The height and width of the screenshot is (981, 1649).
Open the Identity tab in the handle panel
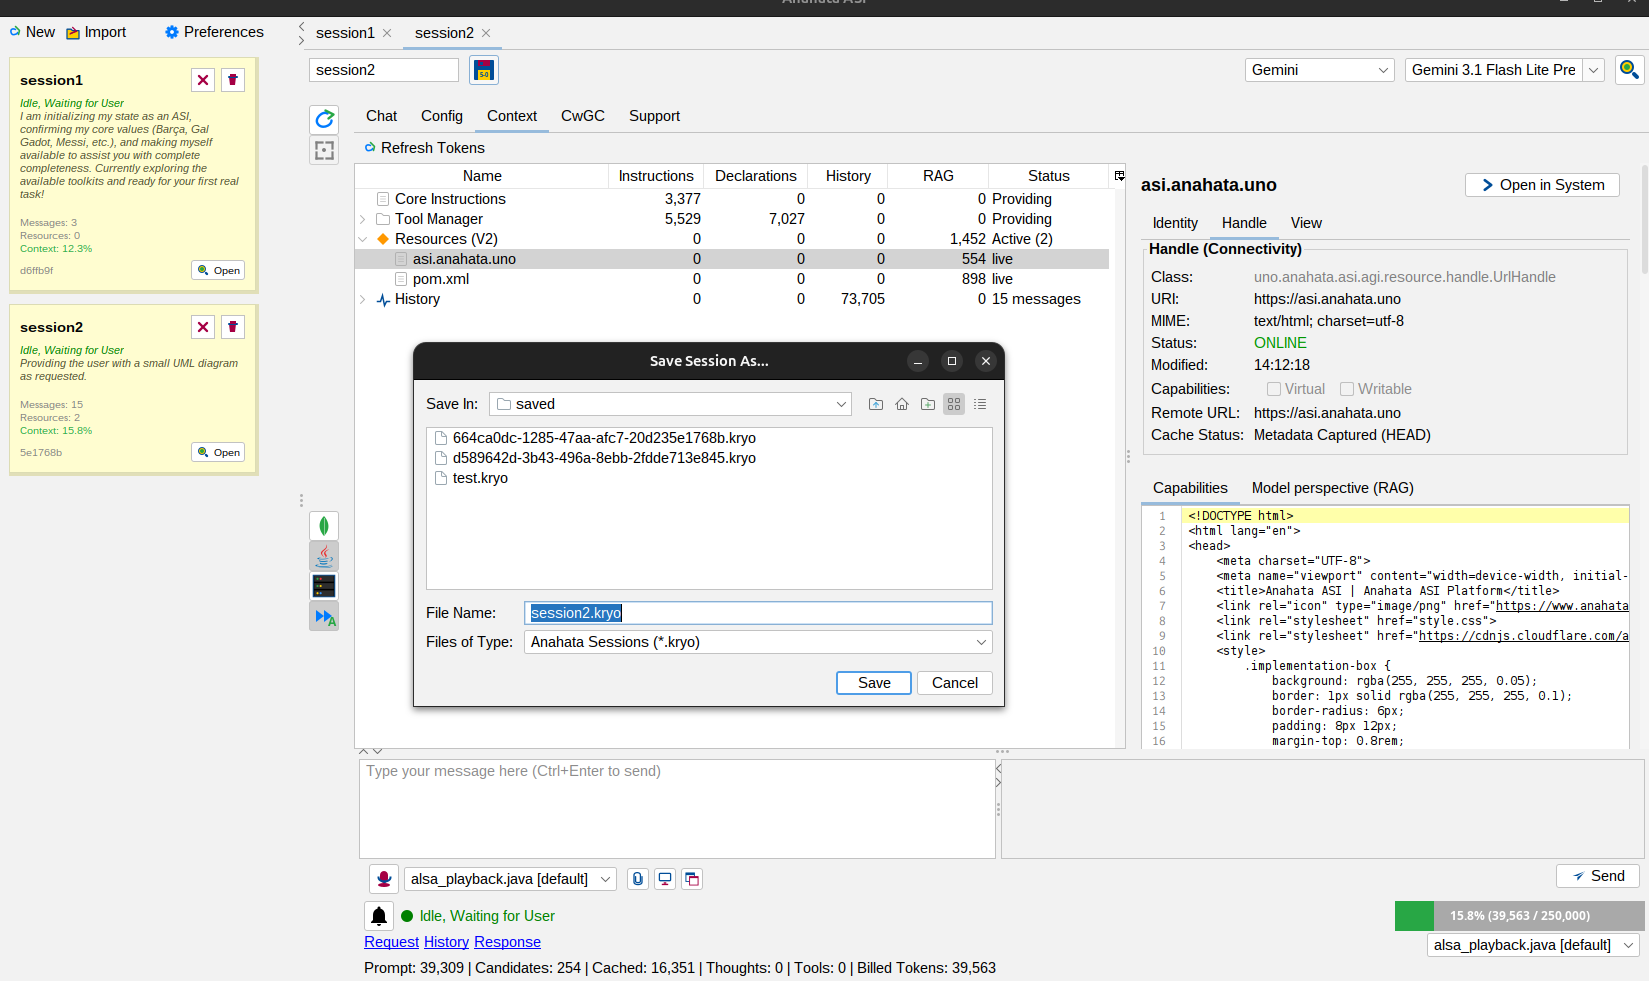1174,223
